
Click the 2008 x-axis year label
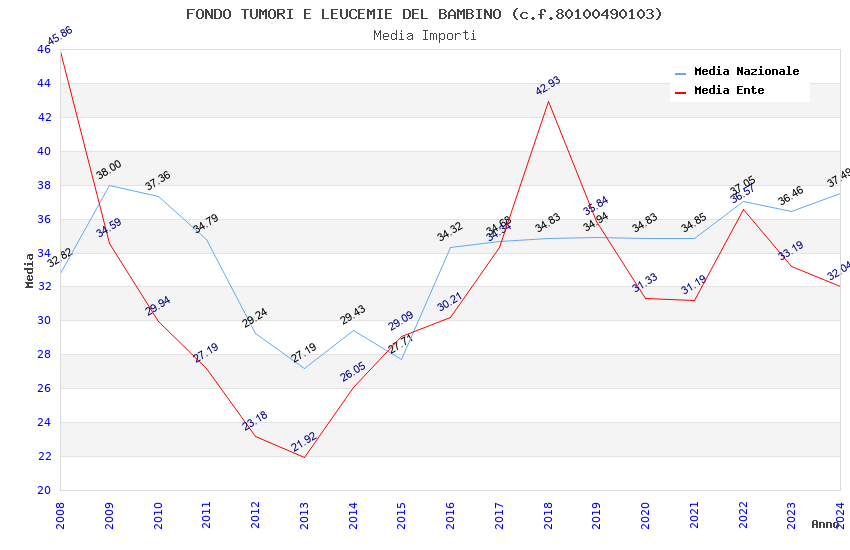[x=60, y=515]
